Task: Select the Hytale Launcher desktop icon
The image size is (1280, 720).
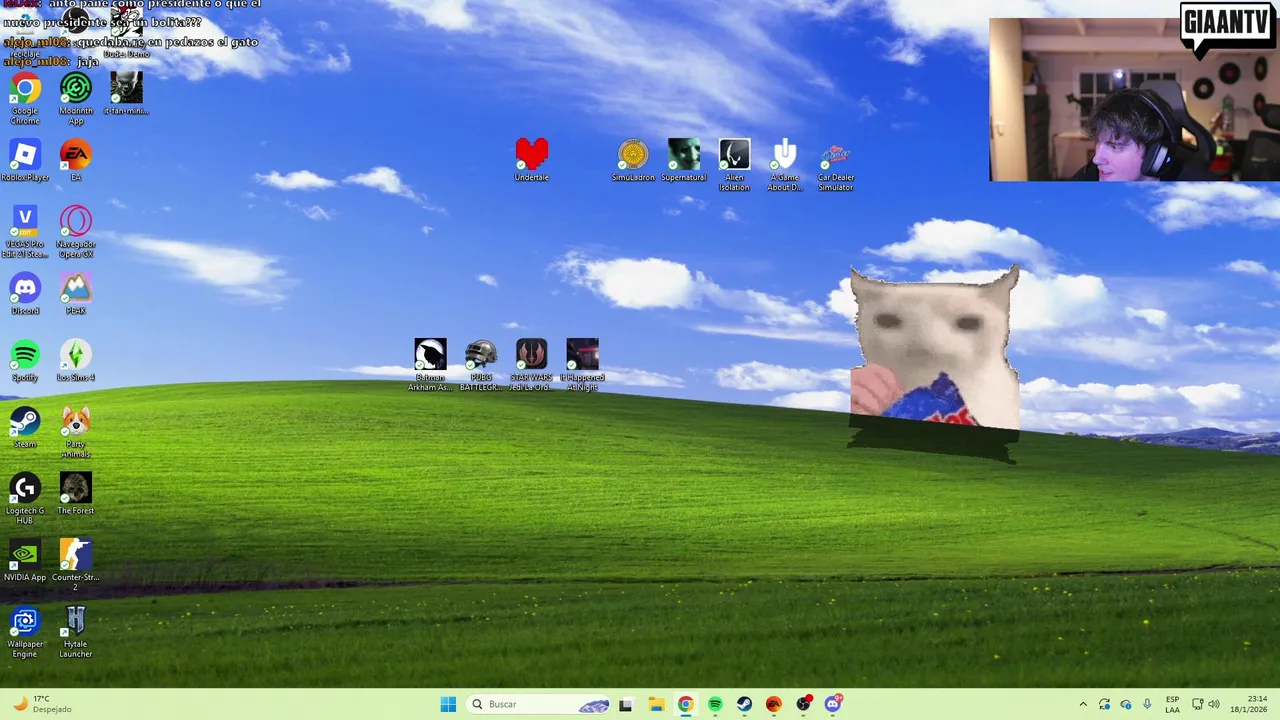Action: click(x=76, y=633)
